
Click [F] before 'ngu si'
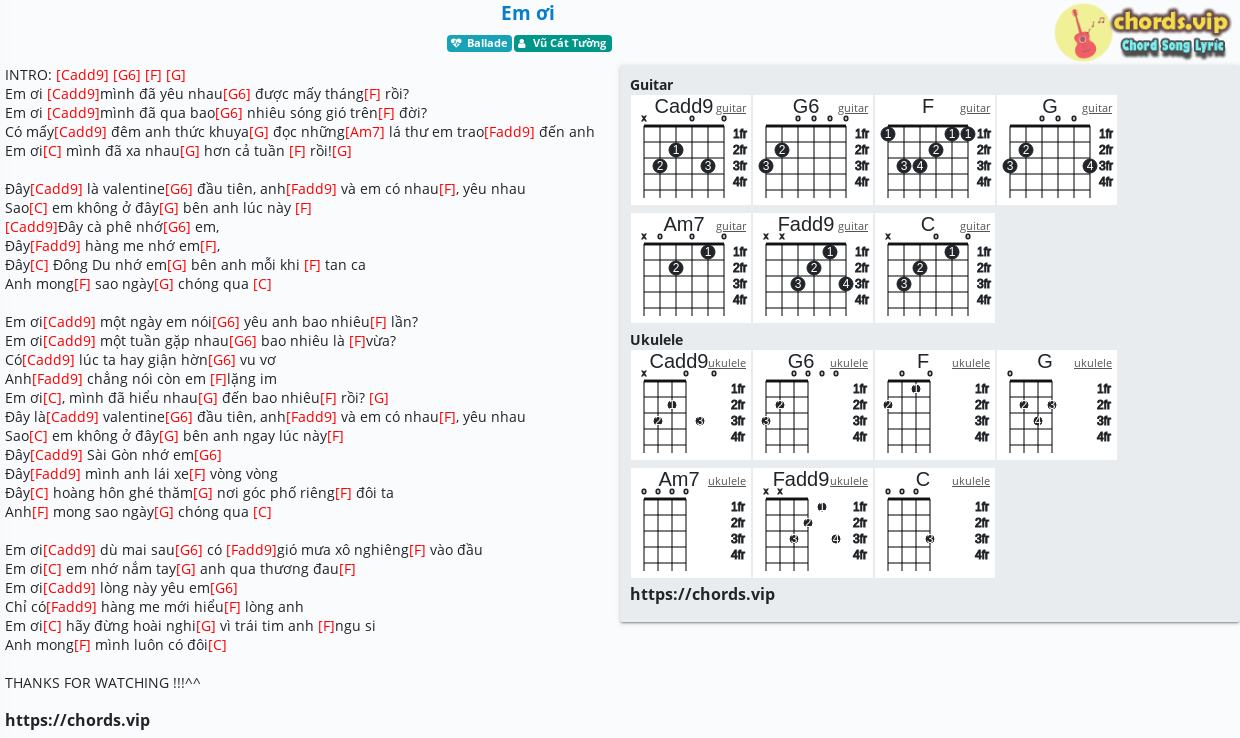coord(326,626)
